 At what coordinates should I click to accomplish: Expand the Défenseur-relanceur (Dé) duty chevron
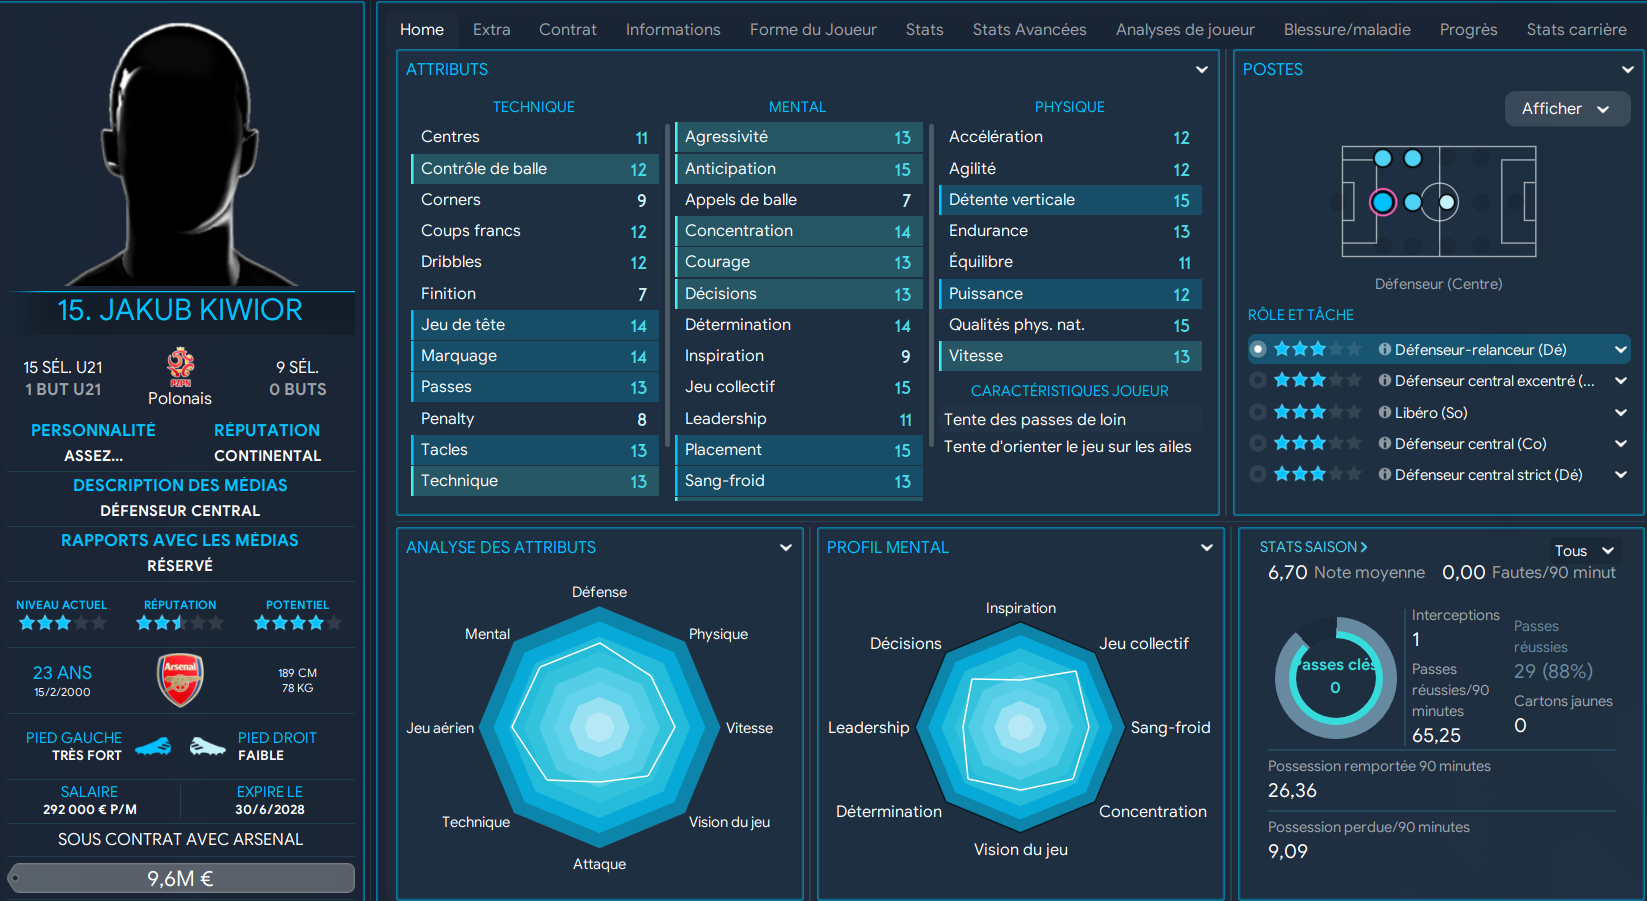(1621, 349)
